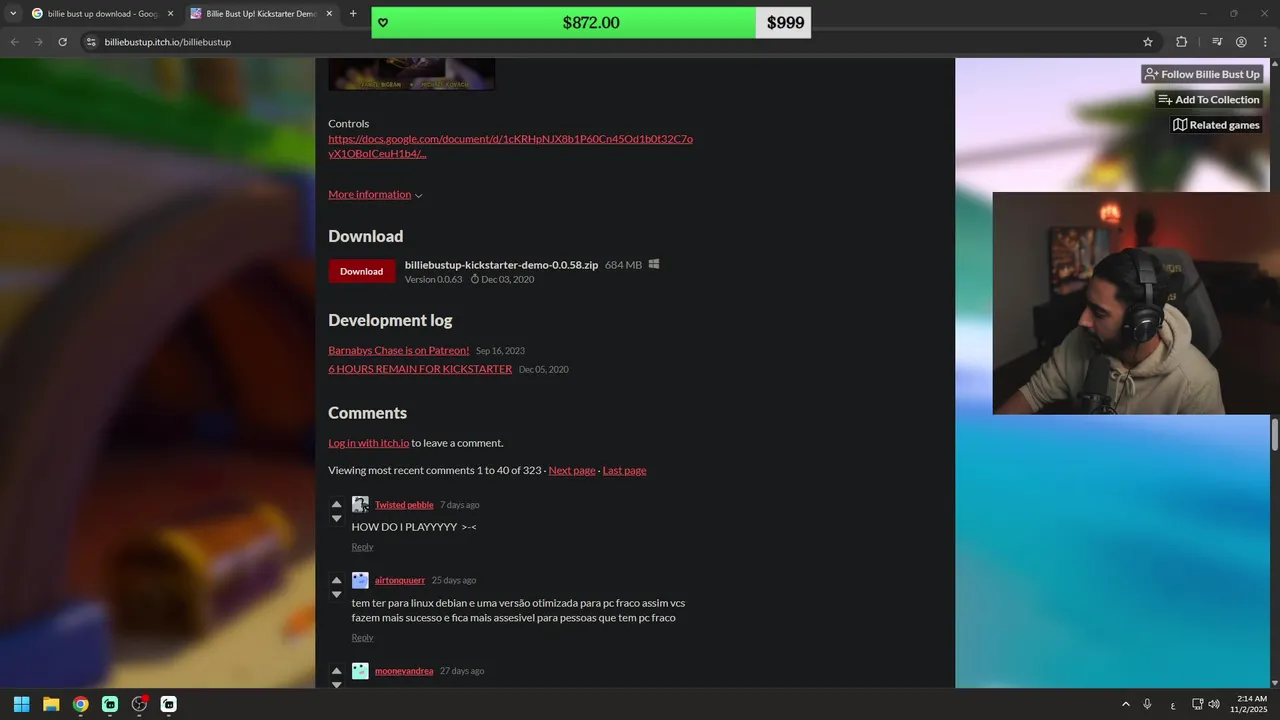Viewport: 1280px width, 720px height.
Task: Open OBS Studio from the taskbar
Action: pyautogui.click(x=139, y=704)
